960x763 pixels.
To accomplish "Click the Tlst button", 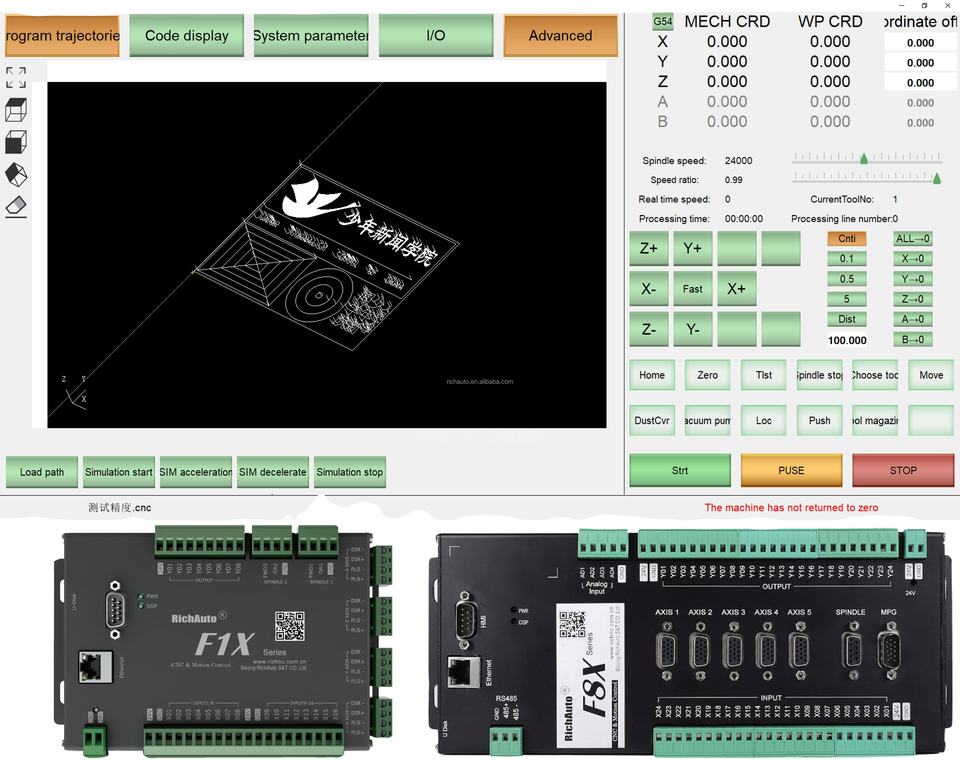I will (763, 375).
